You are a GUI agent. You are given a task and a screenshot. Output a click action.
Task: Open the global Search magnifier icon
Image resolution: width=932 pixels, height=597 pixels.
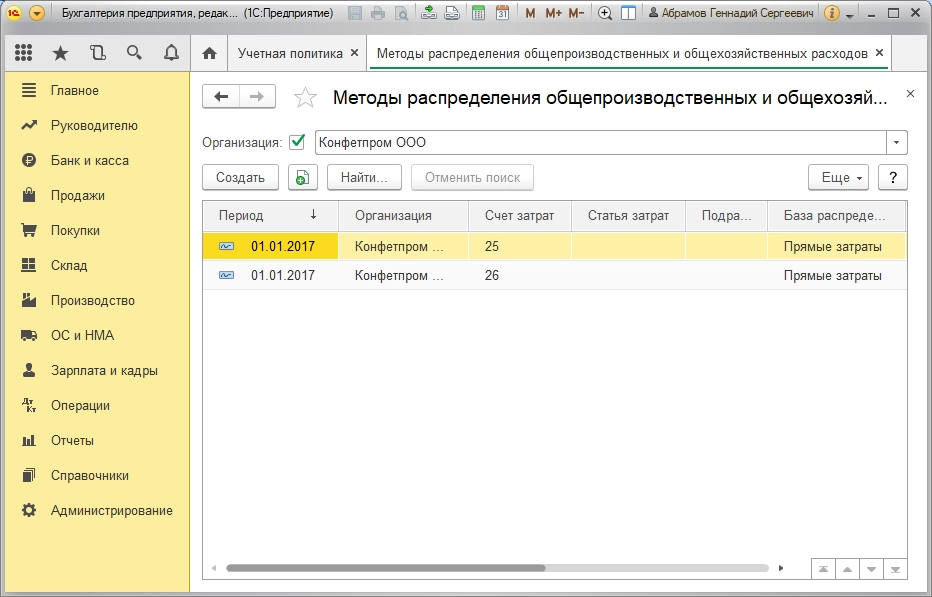tap(134, 53)
